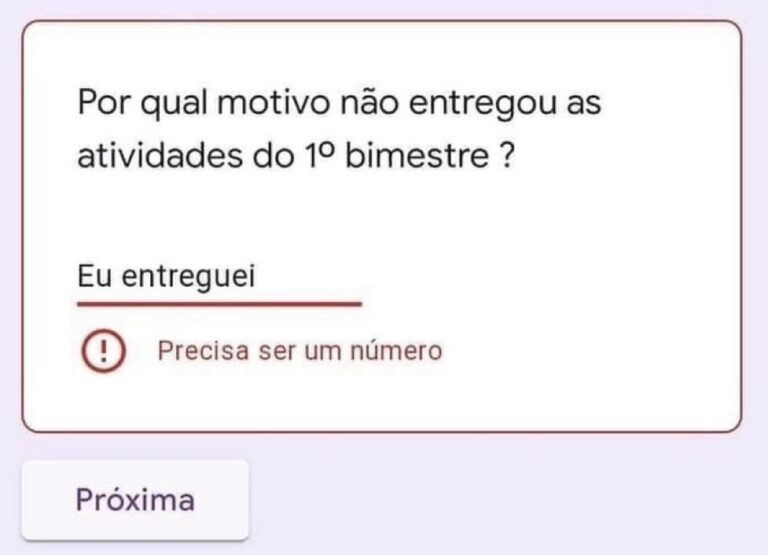Click the red exclamation error icon
This screenshot has height=555, width=768.
(103, 351)
